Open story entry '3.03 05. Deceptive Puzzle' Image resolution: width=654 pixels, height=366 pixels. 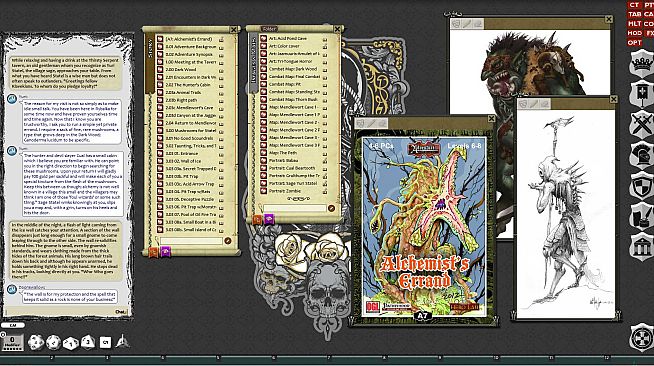point(190,200)
